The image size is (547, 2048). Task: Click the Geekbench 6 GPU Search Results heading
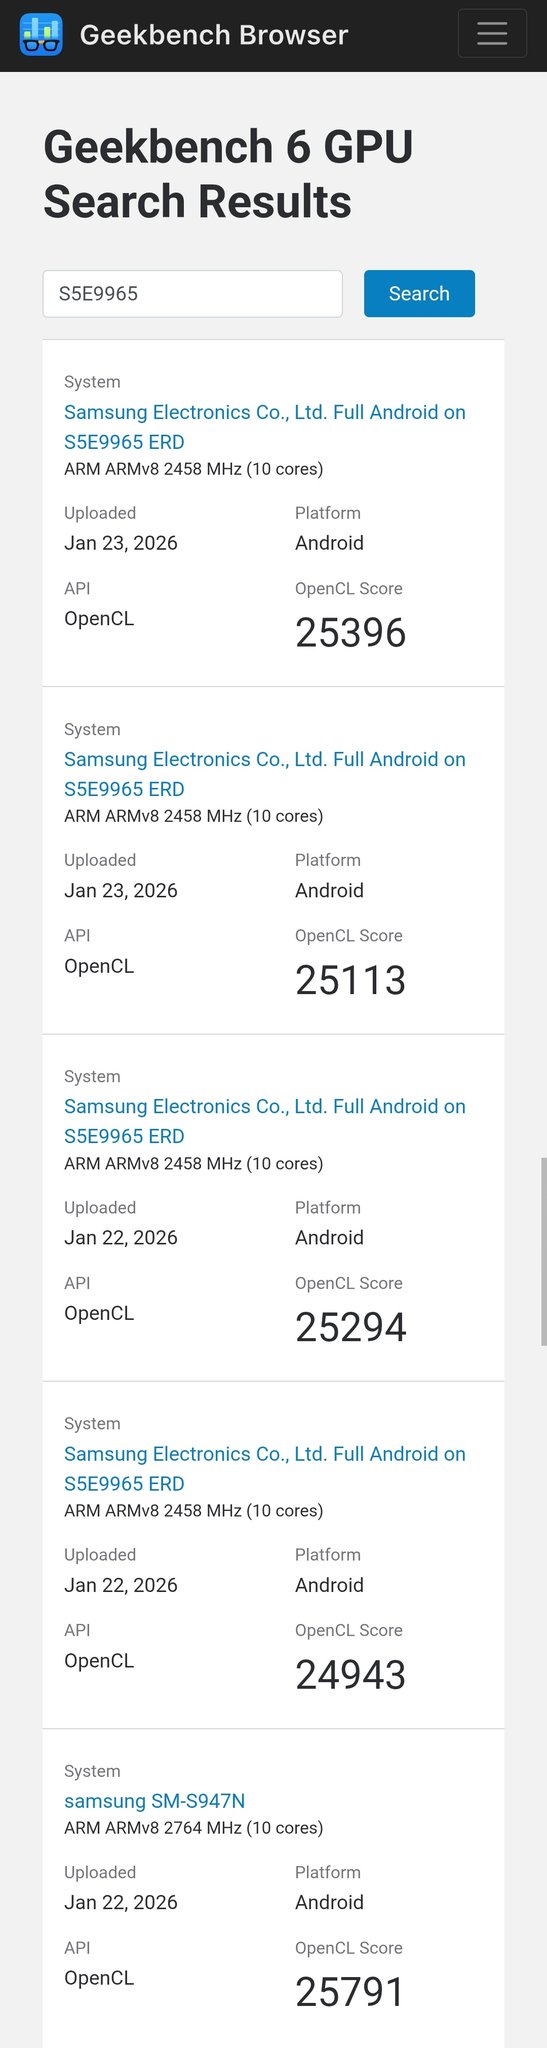click(228, 174)
